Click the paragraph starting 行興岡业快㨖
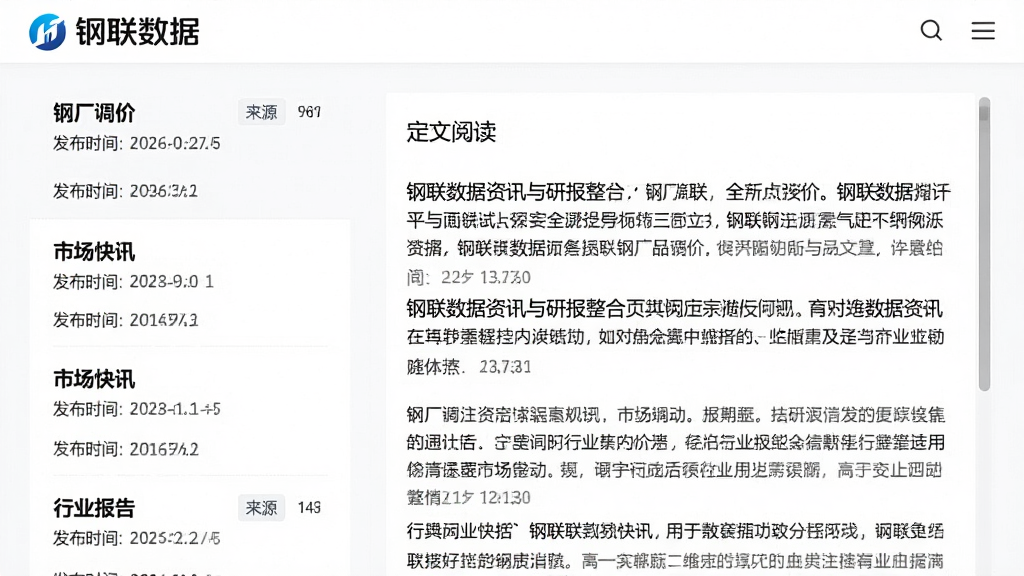Viewport: 1024px width, 576px height. 675,546
